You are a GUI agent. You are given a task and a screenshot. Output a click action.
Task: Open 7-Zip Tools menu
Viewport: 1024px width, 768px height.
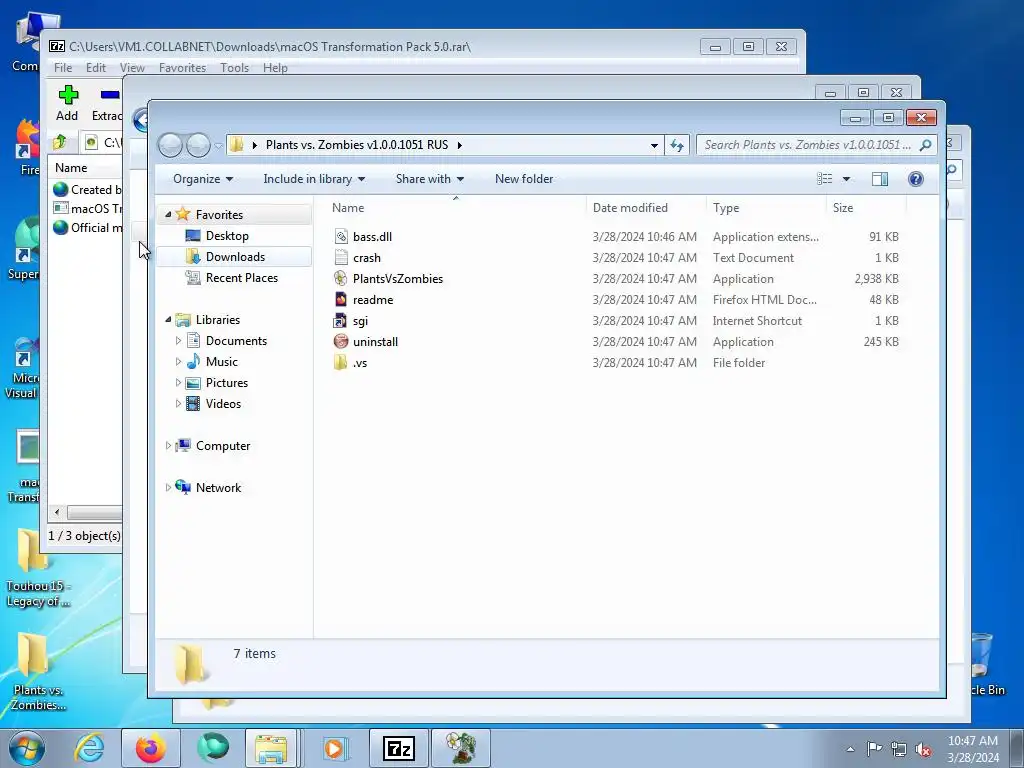[234, 68]
